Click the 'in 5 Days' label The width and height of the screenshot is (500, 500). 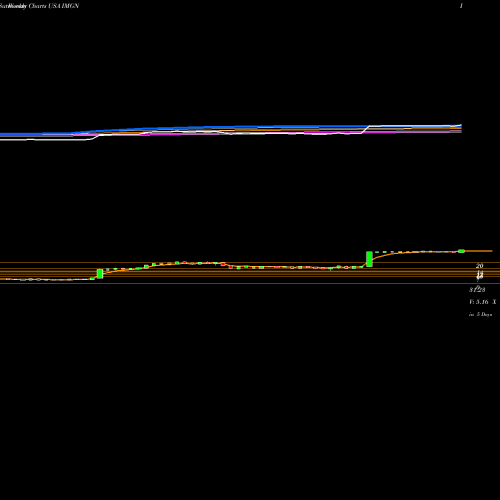pyautogui.click(x=480, y=314)
